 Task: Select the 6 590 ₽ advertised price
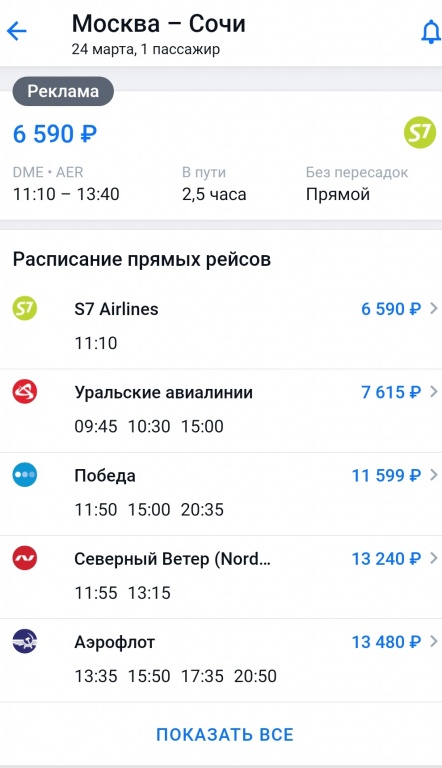tap(55, 134)
